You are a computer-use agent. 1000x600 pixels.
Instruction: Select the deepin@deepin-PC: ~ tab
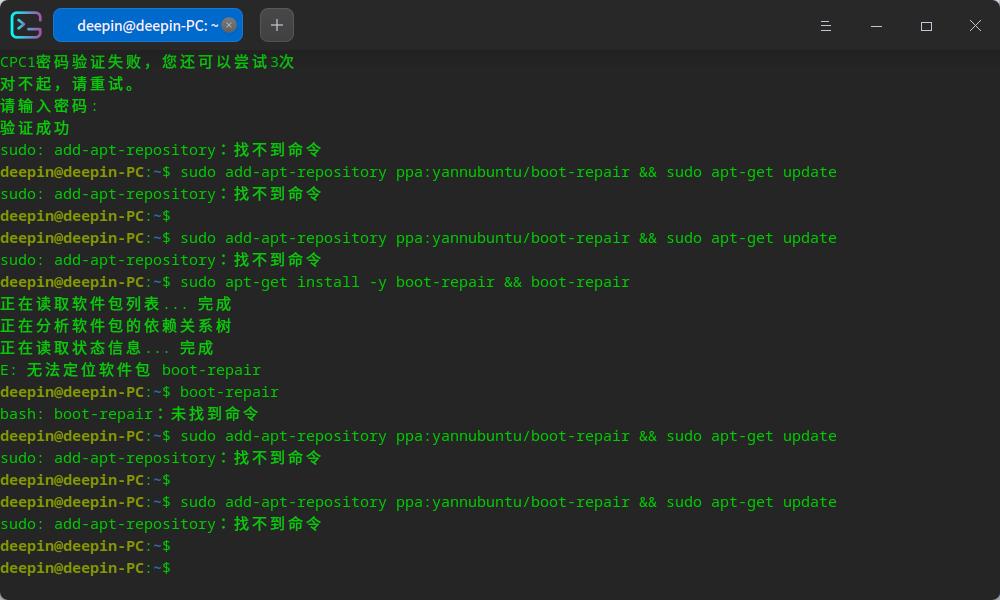pos(140,25)
